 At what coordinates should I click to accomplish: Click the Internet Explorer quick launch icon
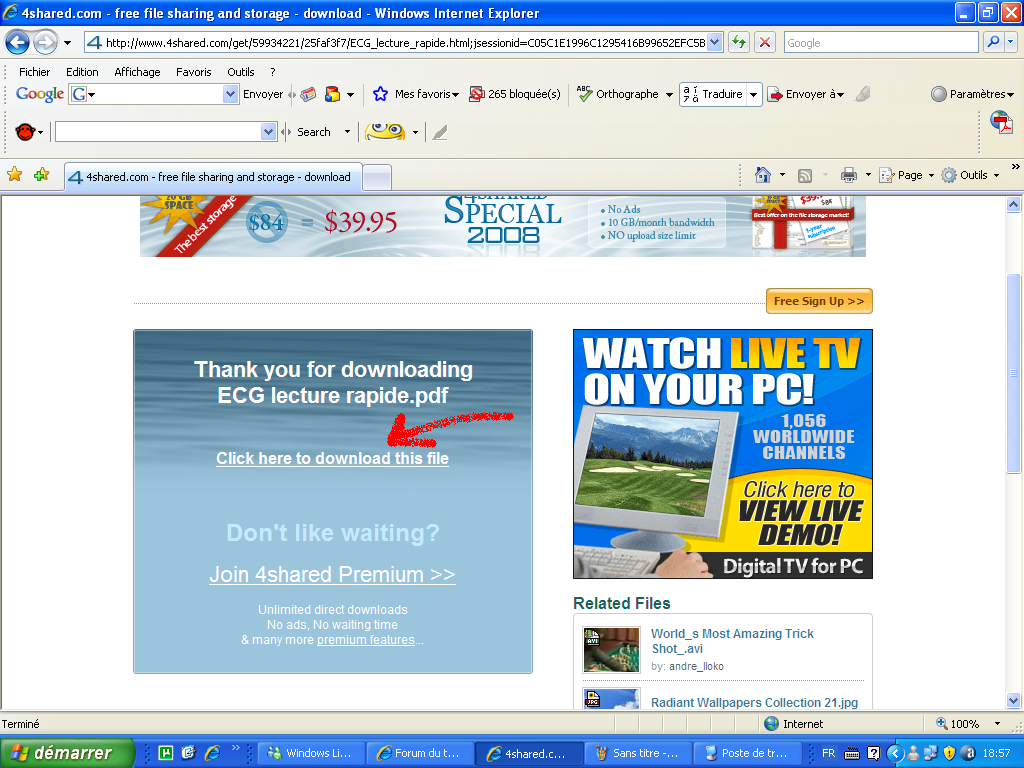(212, 753)
